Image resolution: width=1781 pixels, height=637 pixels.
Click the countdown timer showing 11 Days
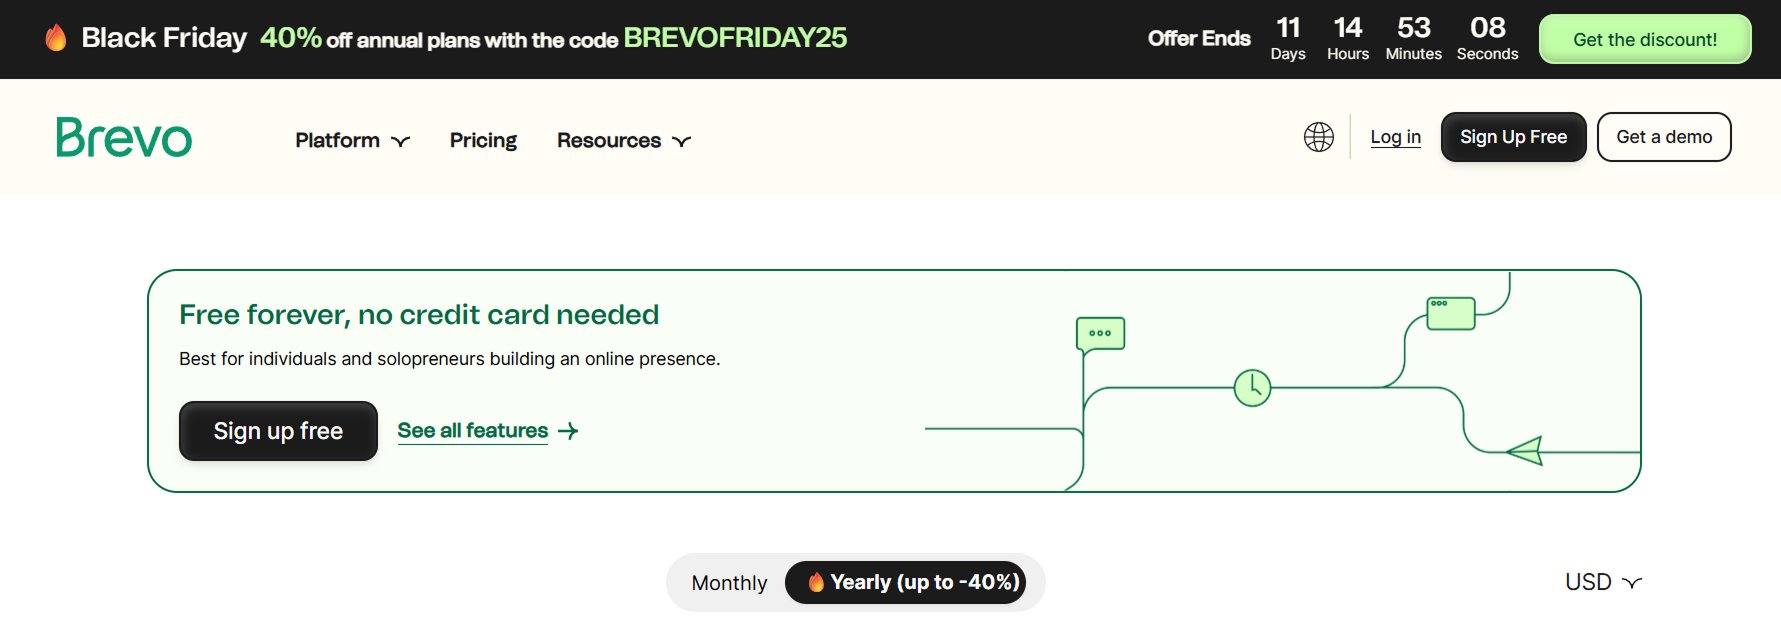tap(1288, 36)
